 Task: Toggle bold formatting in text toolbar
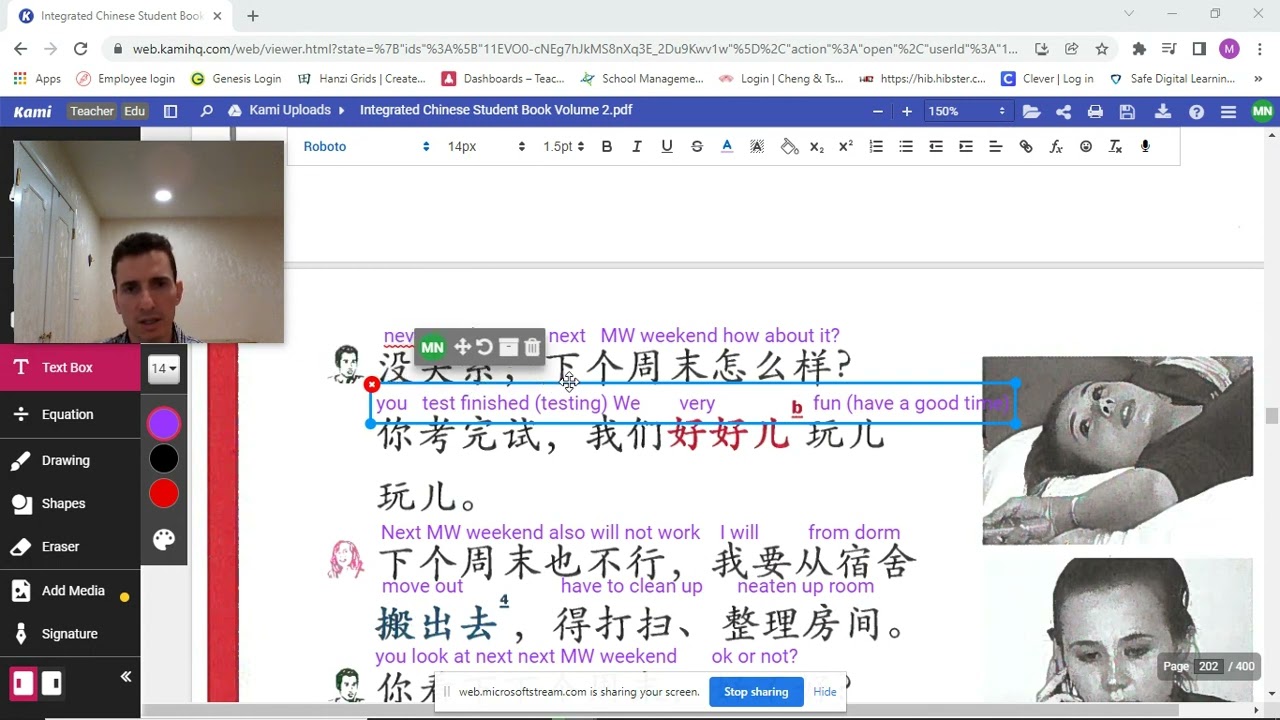[x=606, y=147]
